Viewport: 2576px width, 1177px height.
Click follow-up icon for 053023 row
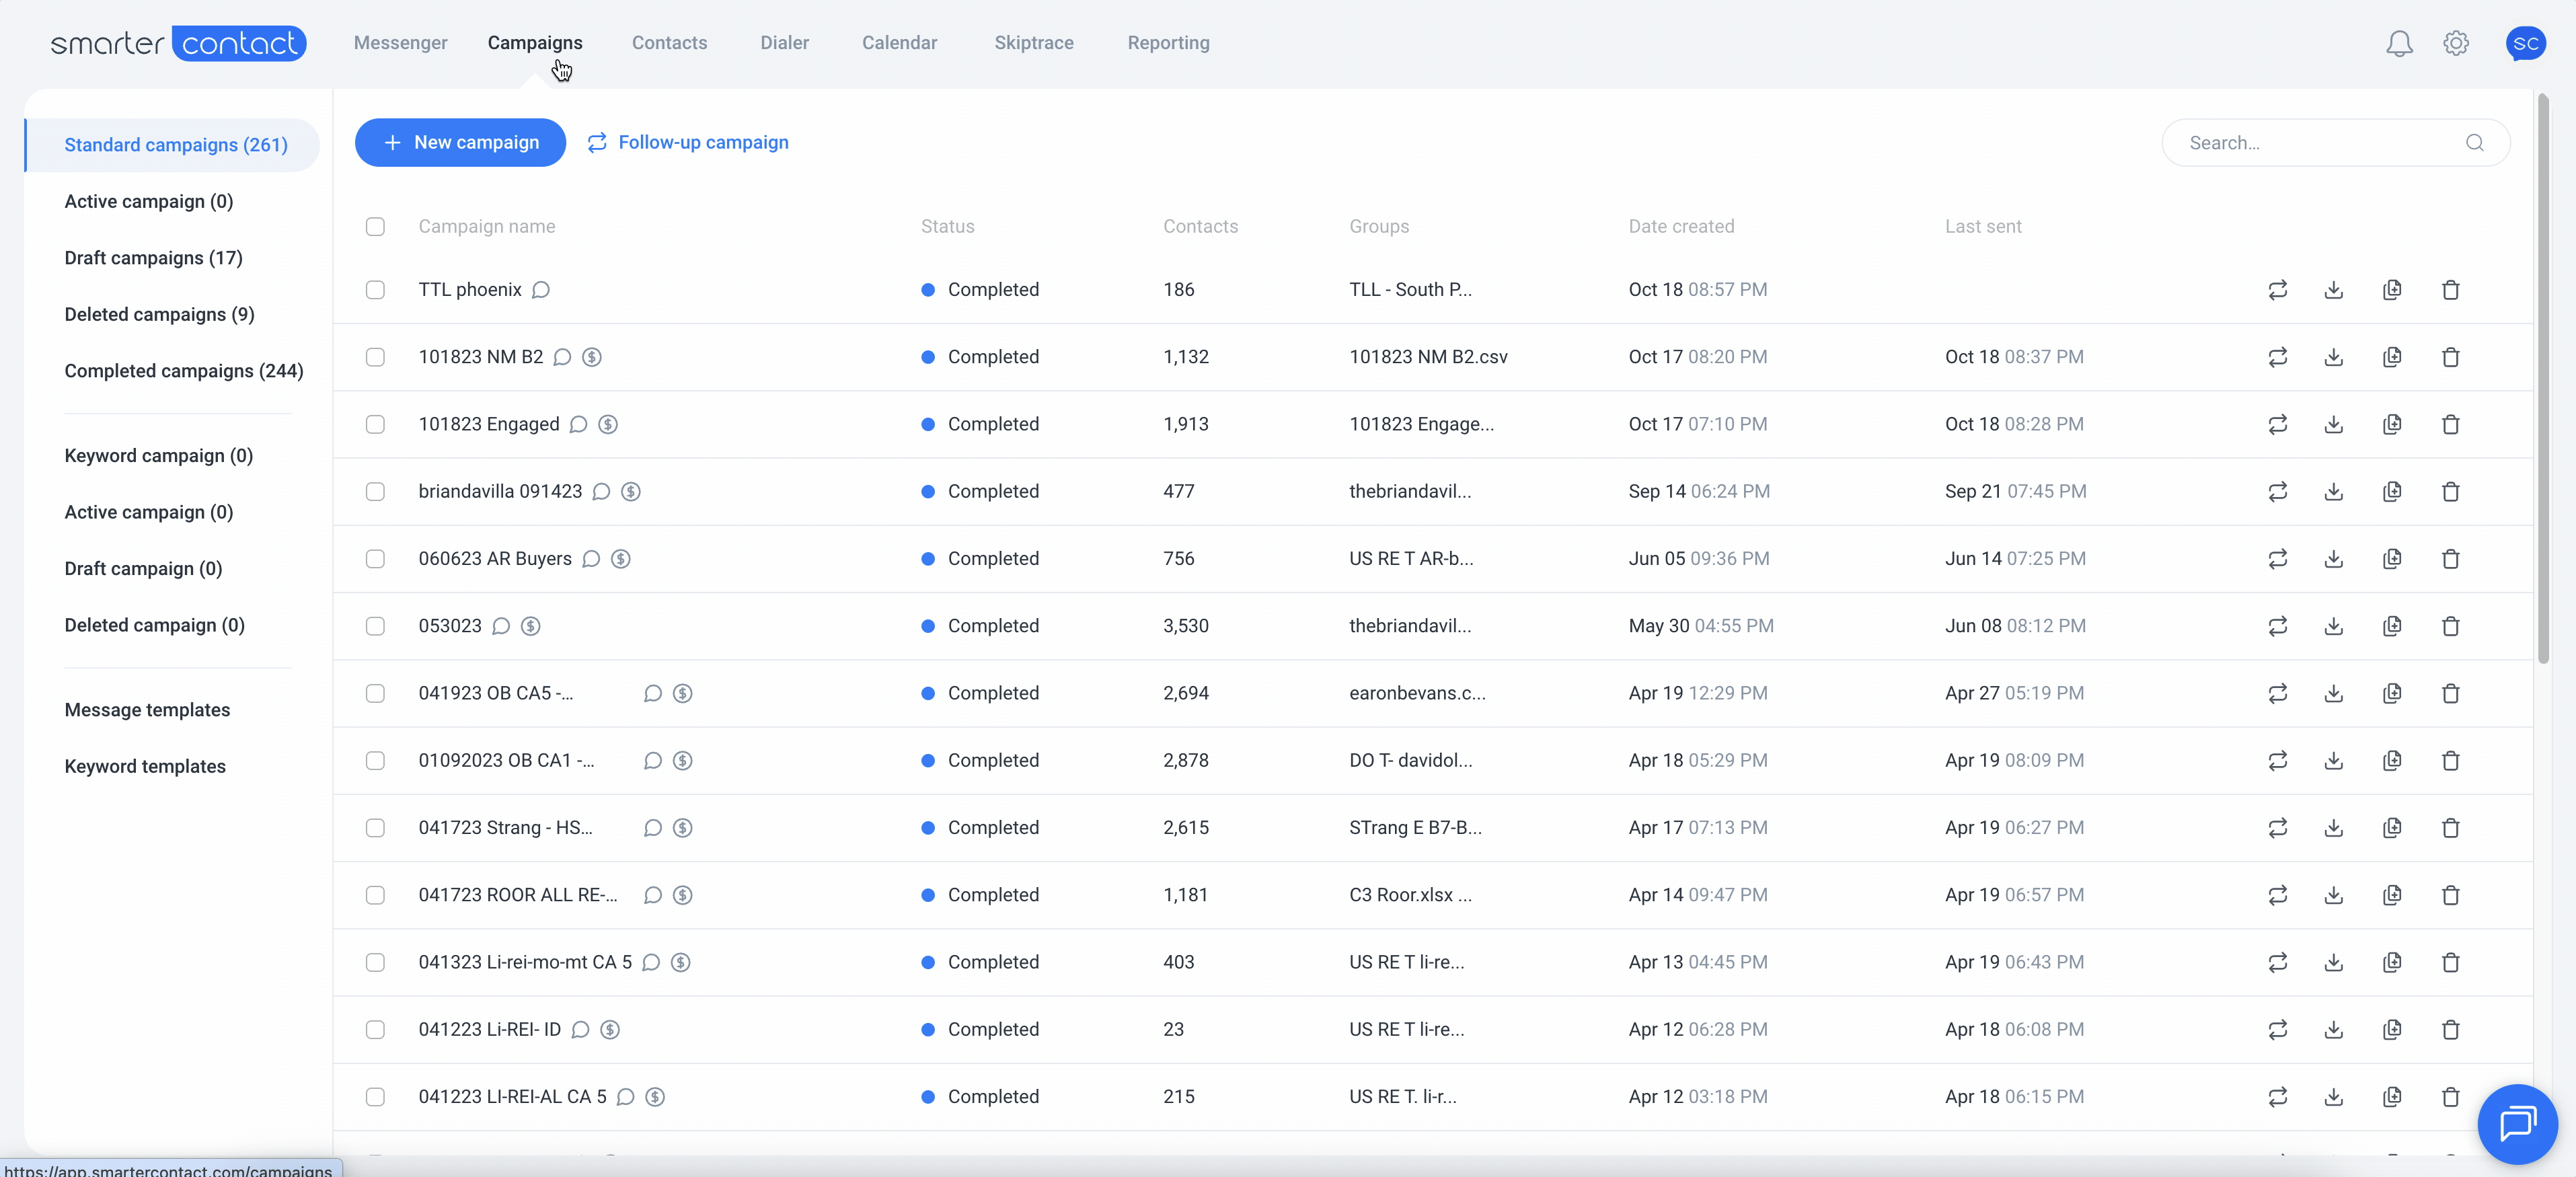2277,626
